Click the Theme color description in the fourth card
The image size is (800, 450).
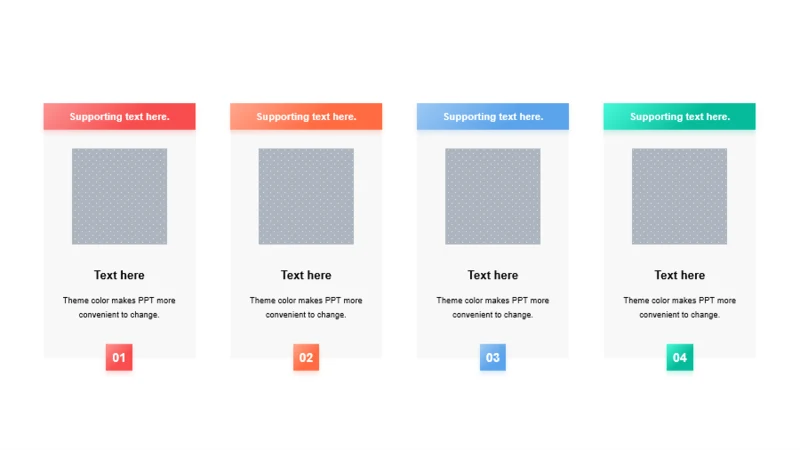click(680, 308)
